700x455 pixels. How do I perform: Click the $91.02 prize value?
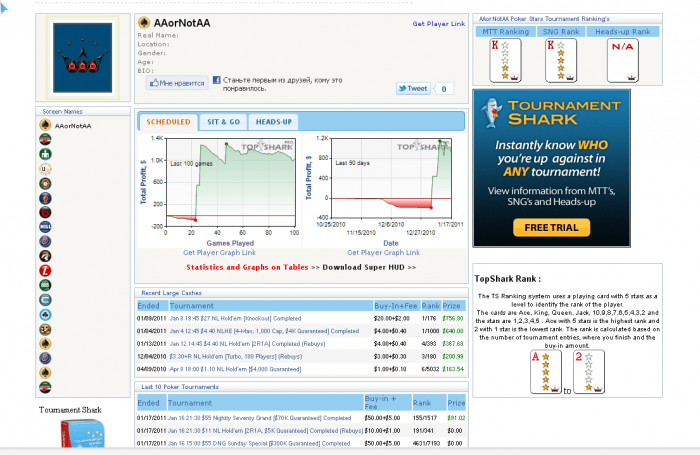(x=456, y=418)
